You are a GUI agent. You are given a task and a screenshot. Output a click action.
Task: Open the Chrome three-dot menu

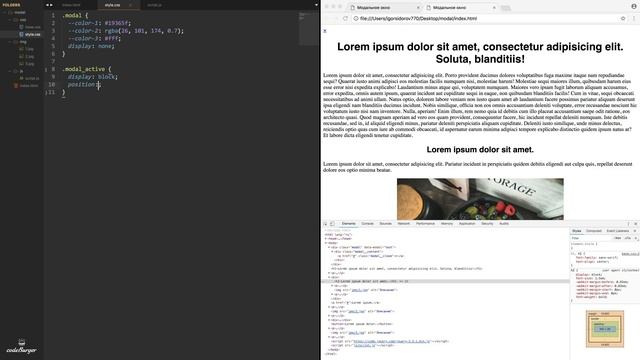click(634, 18)
